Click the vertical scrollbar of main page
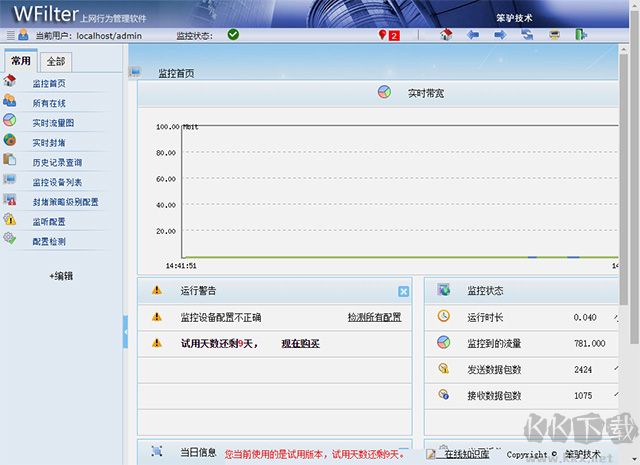The width and height of the screenshot is (640, 465). (623, 180)
